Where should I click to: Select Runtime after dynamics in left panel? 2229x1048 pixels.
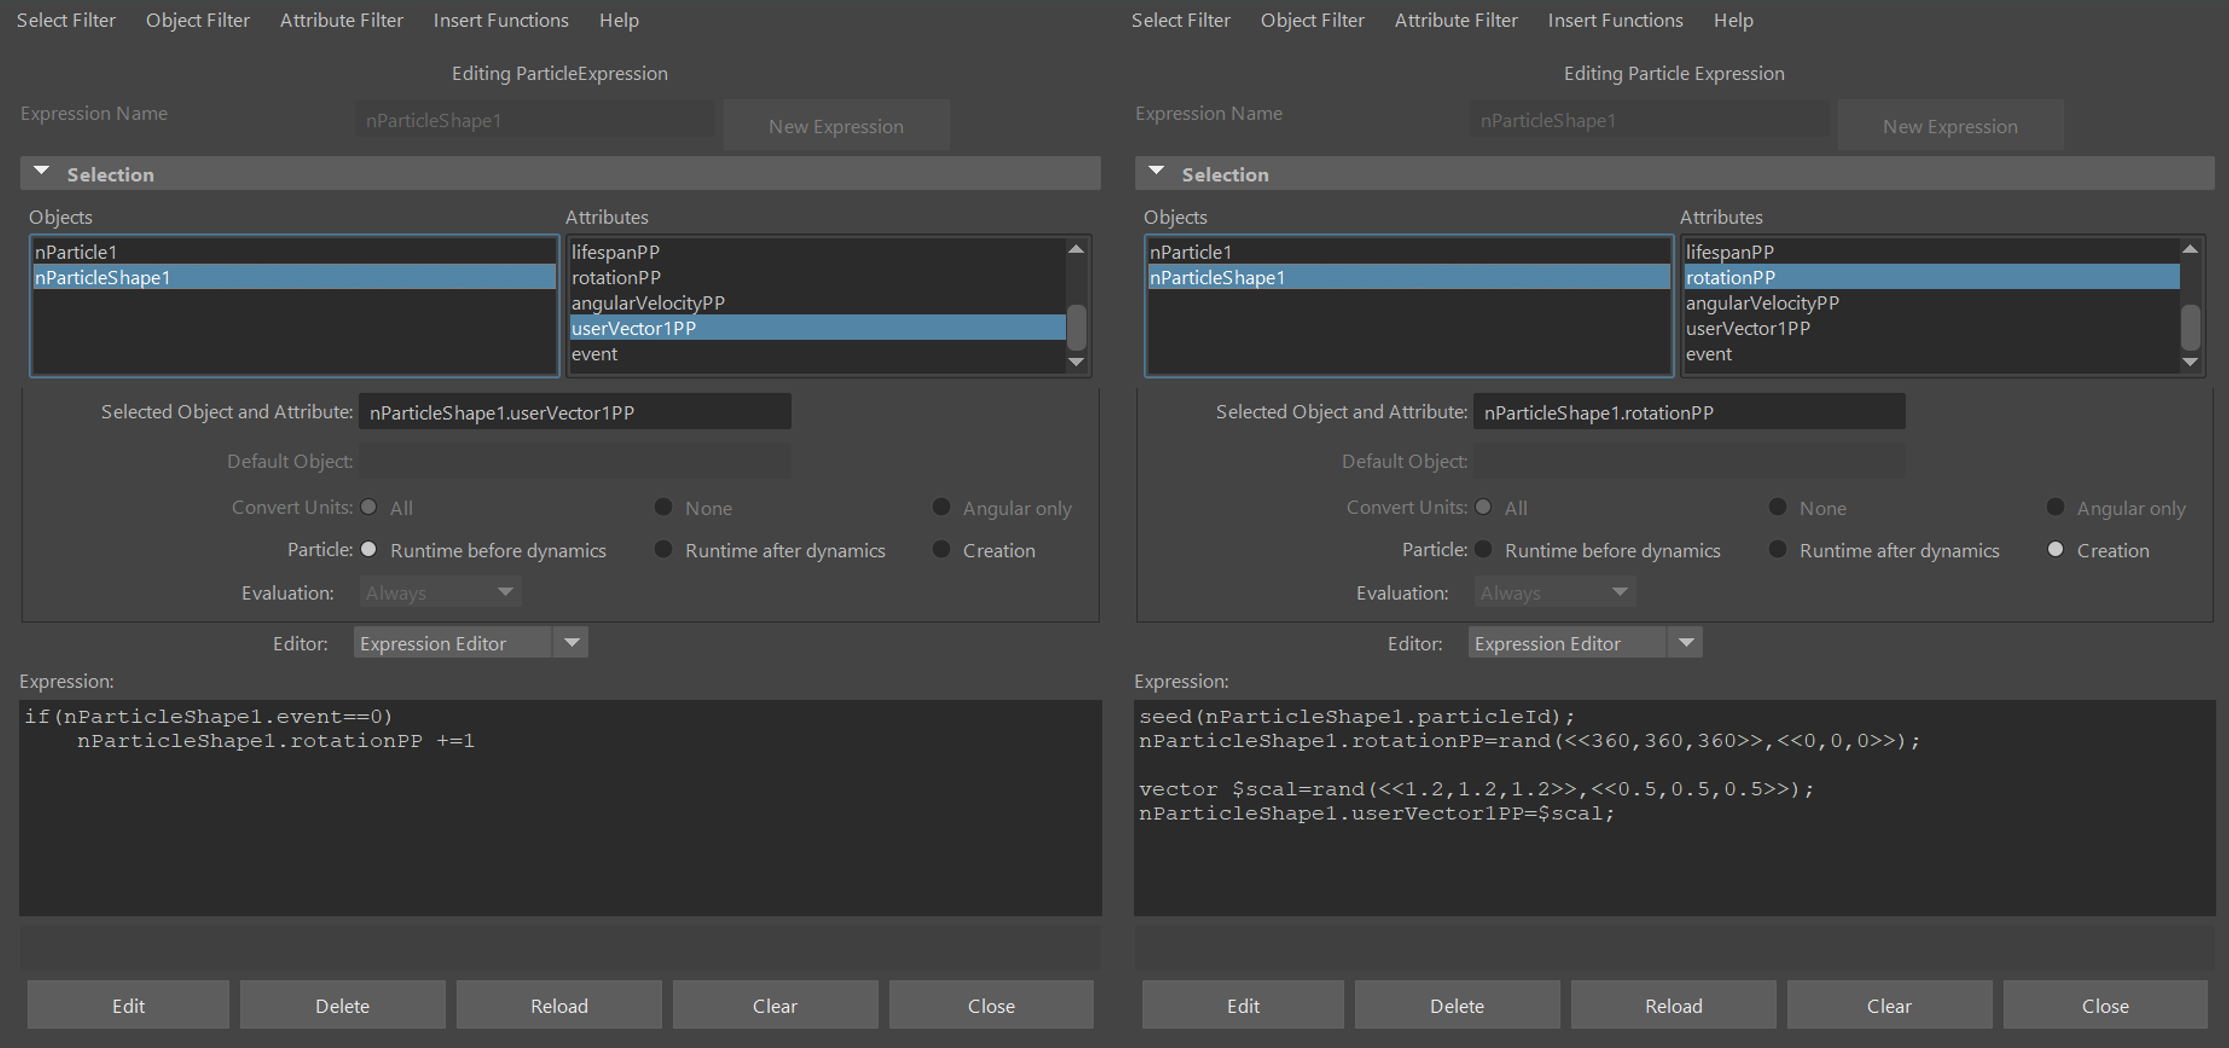point(663,549)
